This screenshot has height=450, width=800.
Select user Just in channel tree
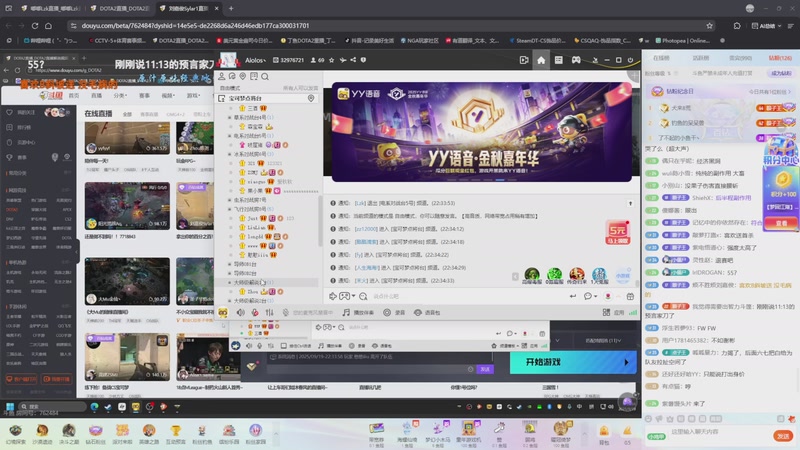pyautogui.click(x=253, y=218)
